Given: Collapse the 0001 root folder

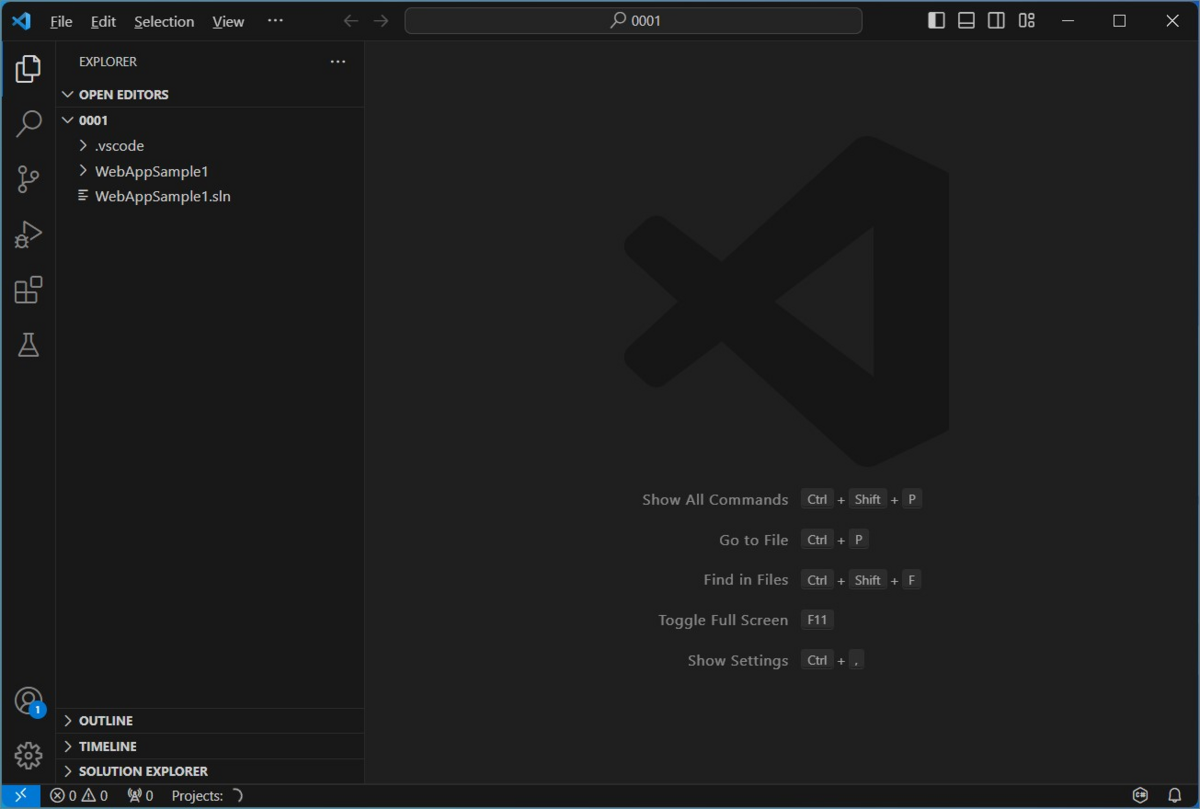Looking at the screenshot, I should coord(210,120).
